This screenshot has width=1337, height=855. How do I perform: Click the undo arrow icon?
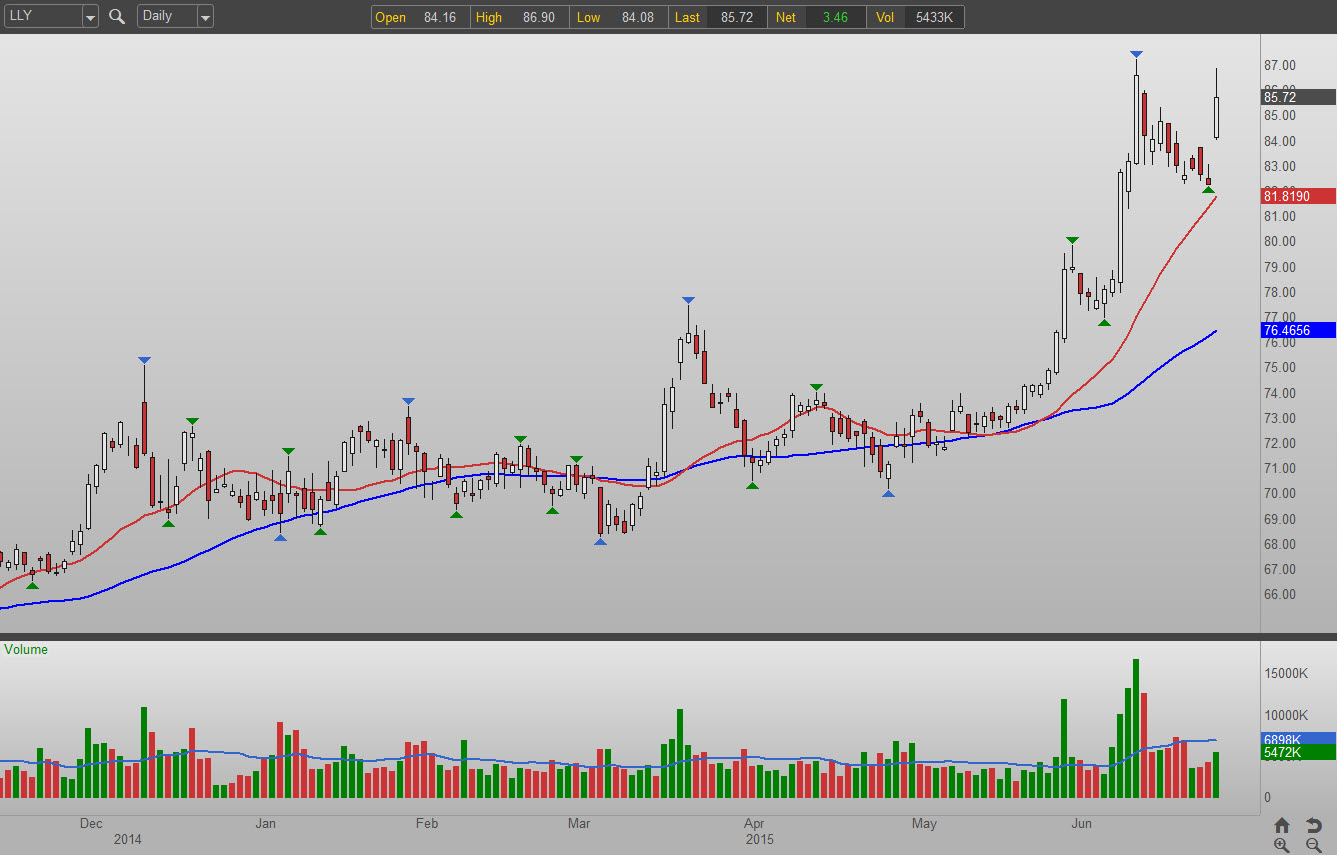1314,825
